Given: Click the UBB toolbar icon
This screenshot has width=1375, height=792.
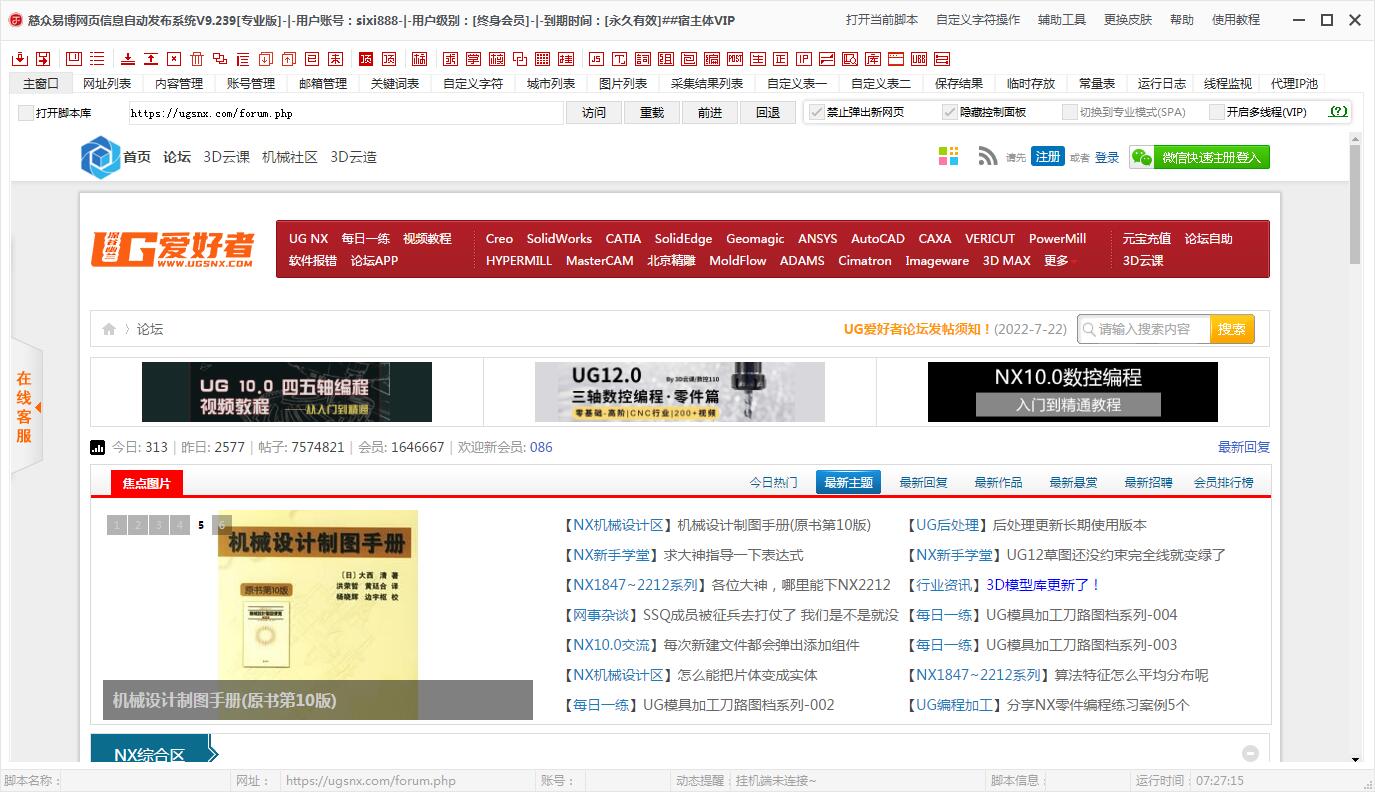Looking at the screenshot, I should [x=919, y=59].
